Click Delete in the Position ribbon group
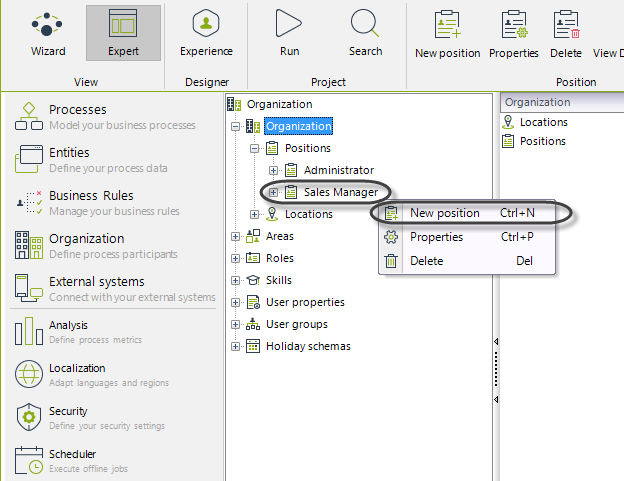This screenshot has width=624, height=481. pos(566,35)
